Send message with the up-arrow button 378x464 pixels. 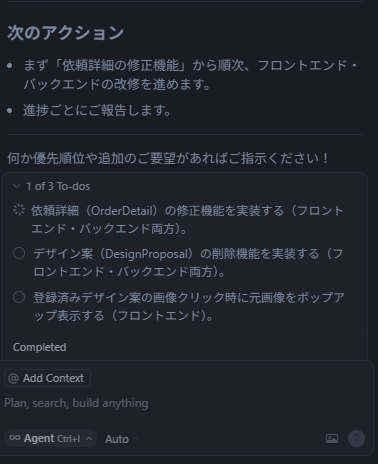click(x=356, y=438)
